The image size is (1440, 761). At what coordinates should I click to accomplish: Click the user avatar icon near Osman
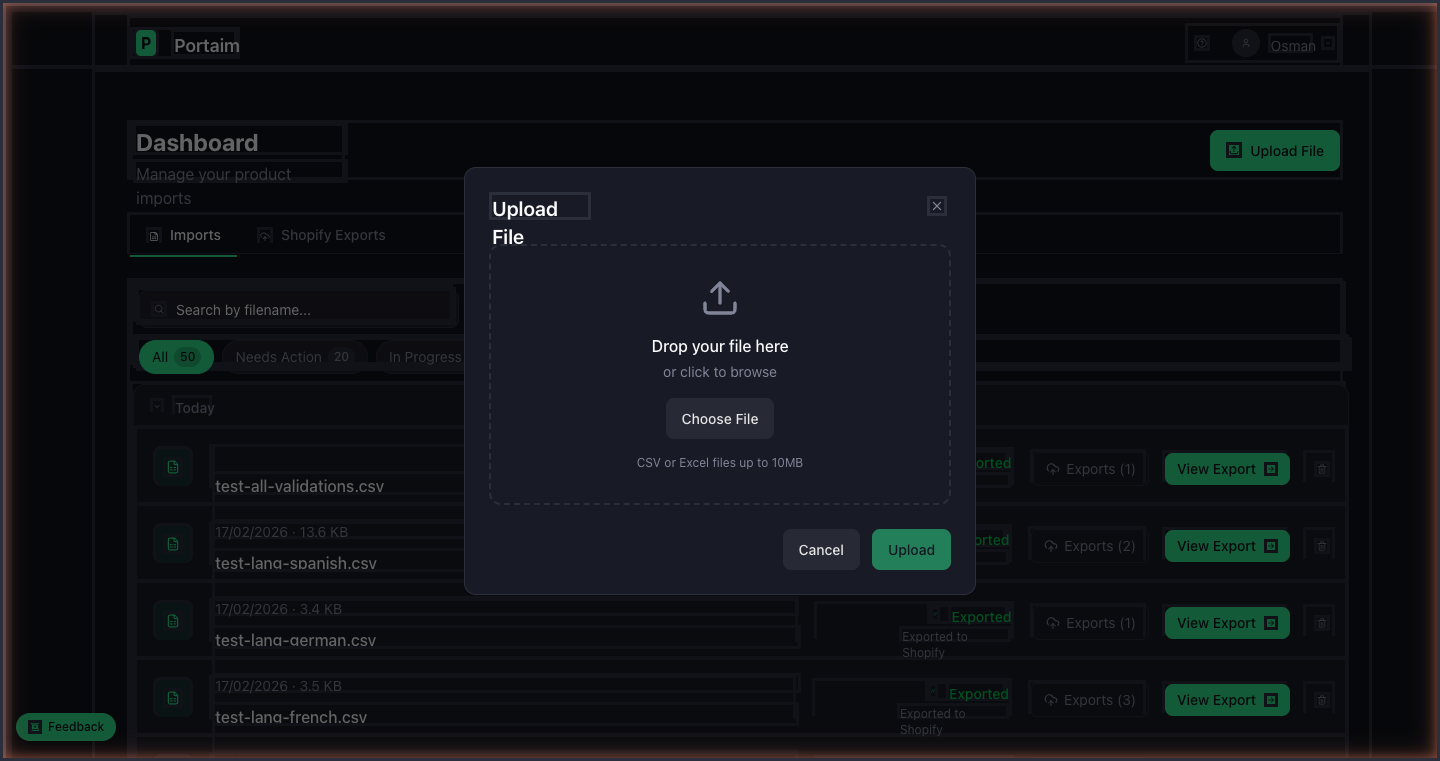pyautogui.click(x=1245, y=43)
